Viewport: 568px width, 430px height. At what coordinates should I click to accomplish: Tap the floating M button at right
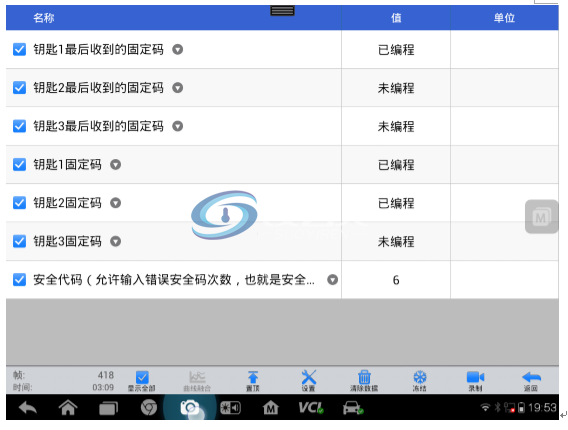pyautogui.click(x=541, y=217)
